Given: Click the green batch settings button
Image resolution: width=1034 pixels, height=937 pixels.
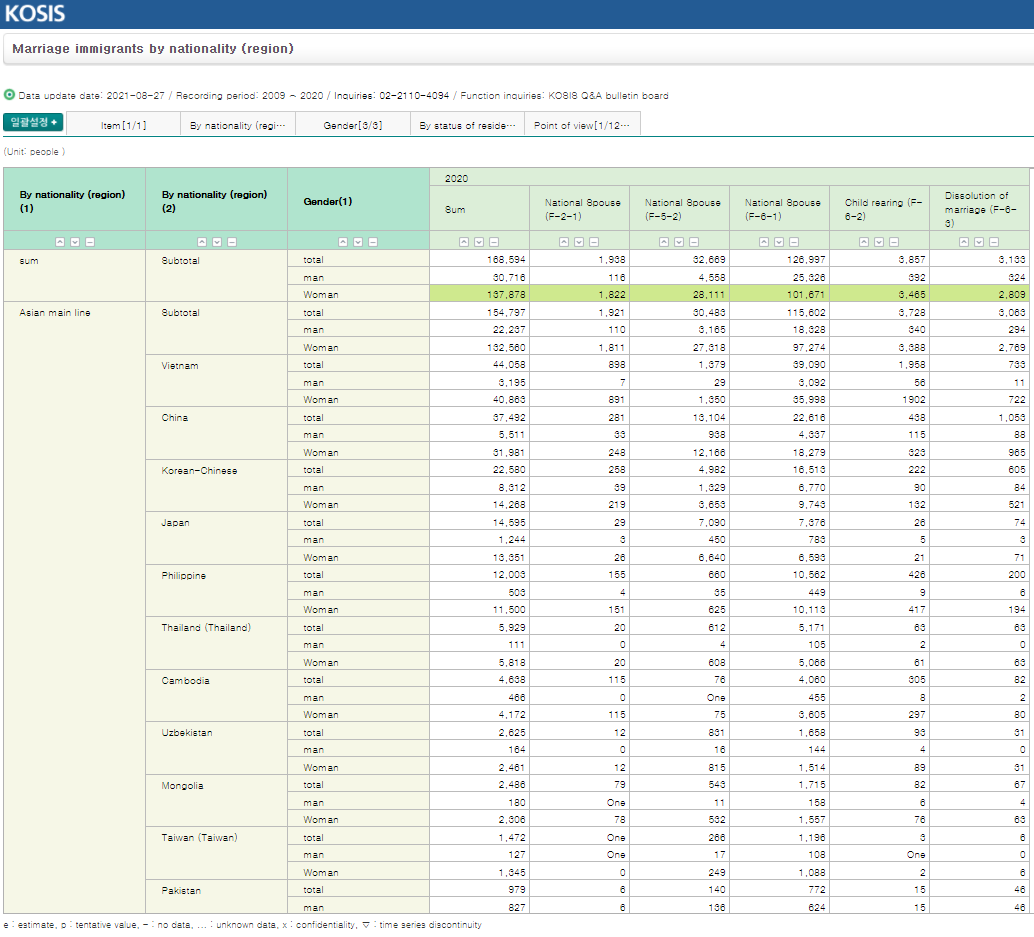Looking at the screenshot, I should pyautogui.click(x=33, y=122).
